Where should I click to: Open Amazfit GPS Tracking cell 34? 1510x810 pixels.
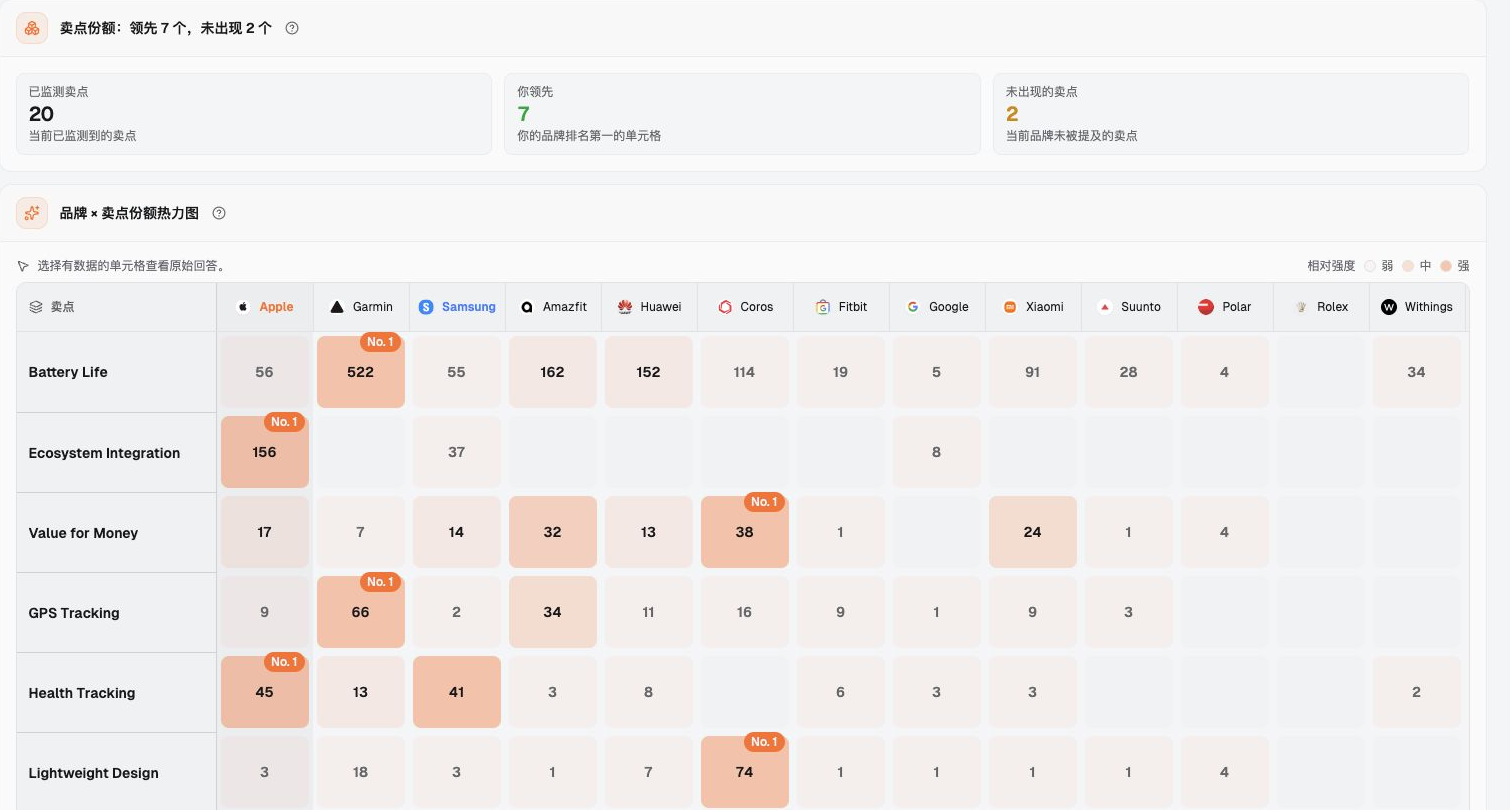[x=553, y=612]
